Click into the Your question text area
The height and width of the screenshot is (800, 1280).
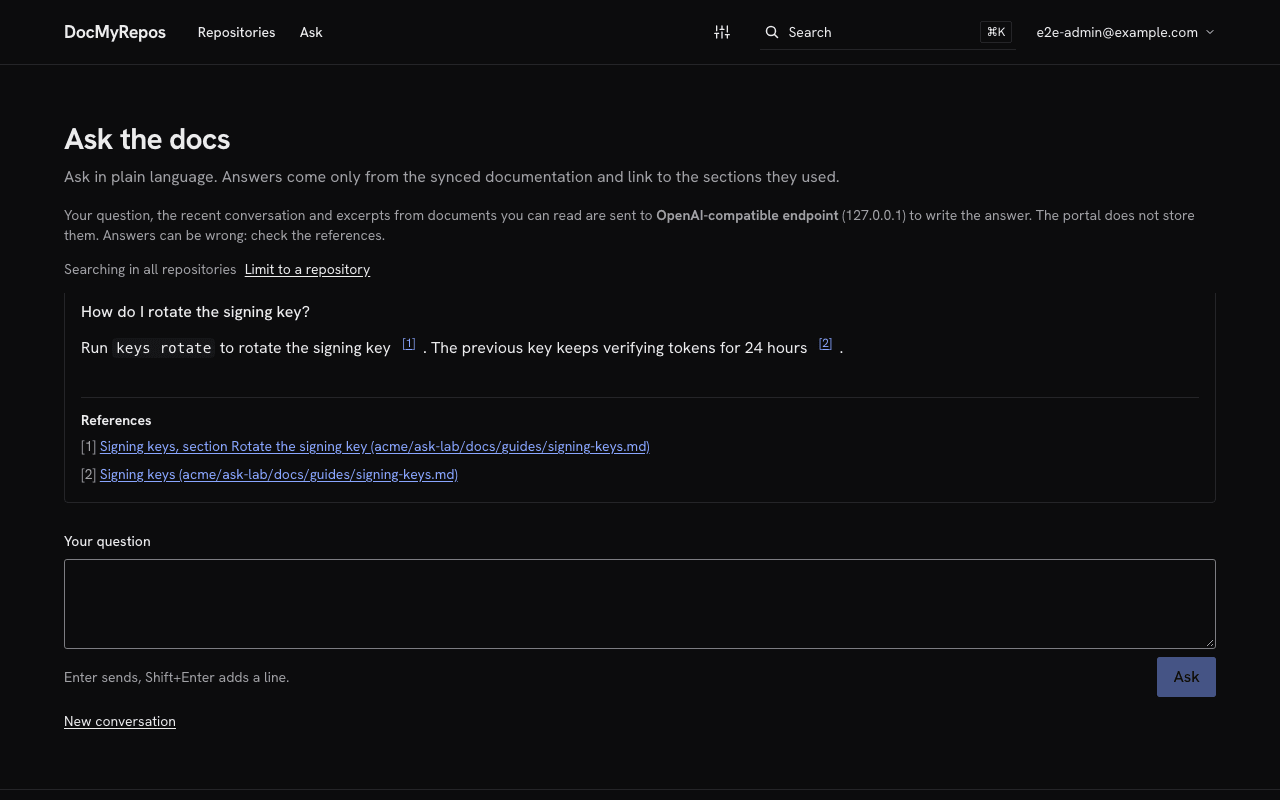click(640, 604)
